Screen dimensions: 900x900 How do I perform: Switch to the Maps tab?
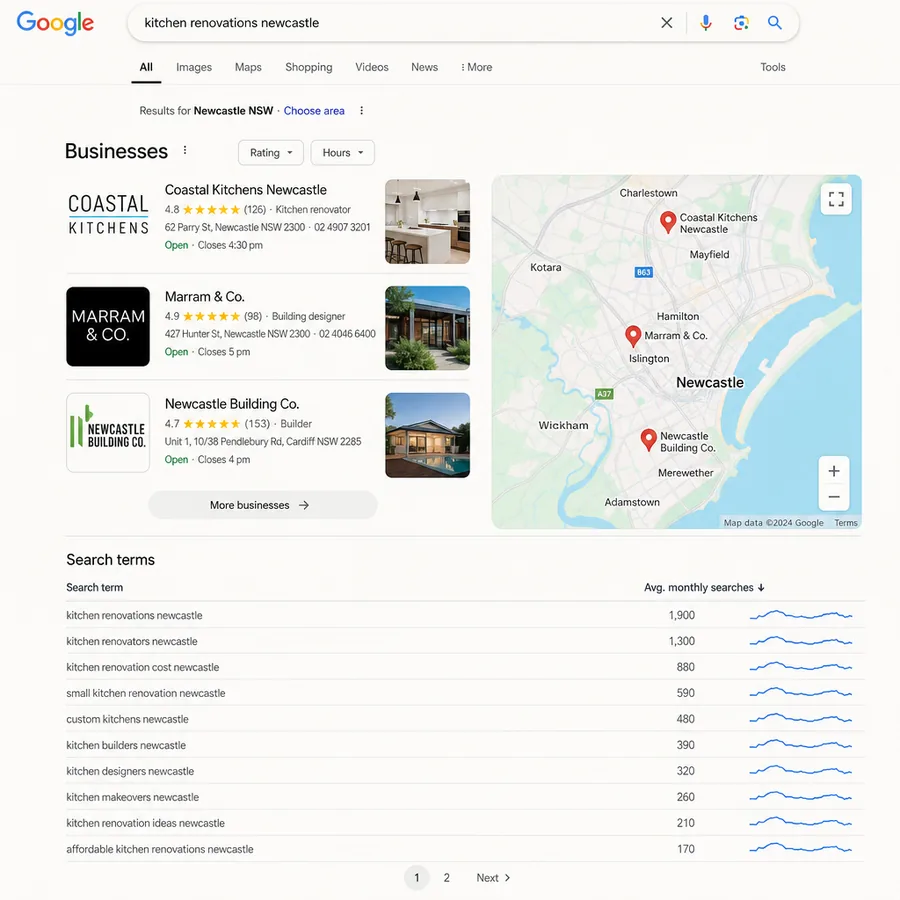248,67
